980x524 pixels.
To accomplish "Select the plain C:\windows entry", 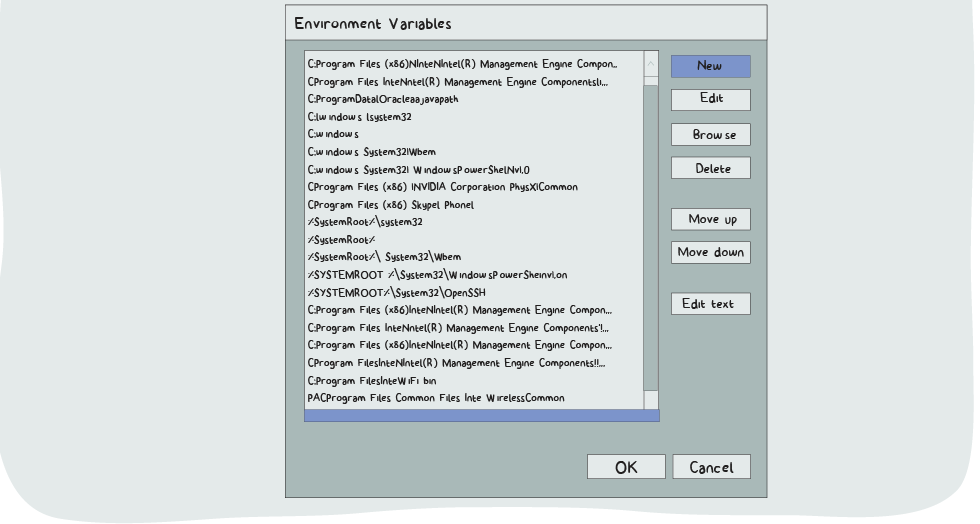I will pyautogui.click(x=333, y=134).
